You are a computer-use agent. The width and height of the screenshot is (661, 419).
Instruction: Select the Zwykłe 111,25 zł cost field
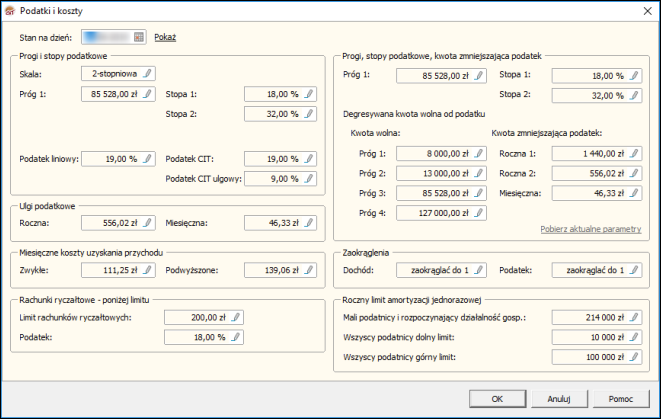111,270
